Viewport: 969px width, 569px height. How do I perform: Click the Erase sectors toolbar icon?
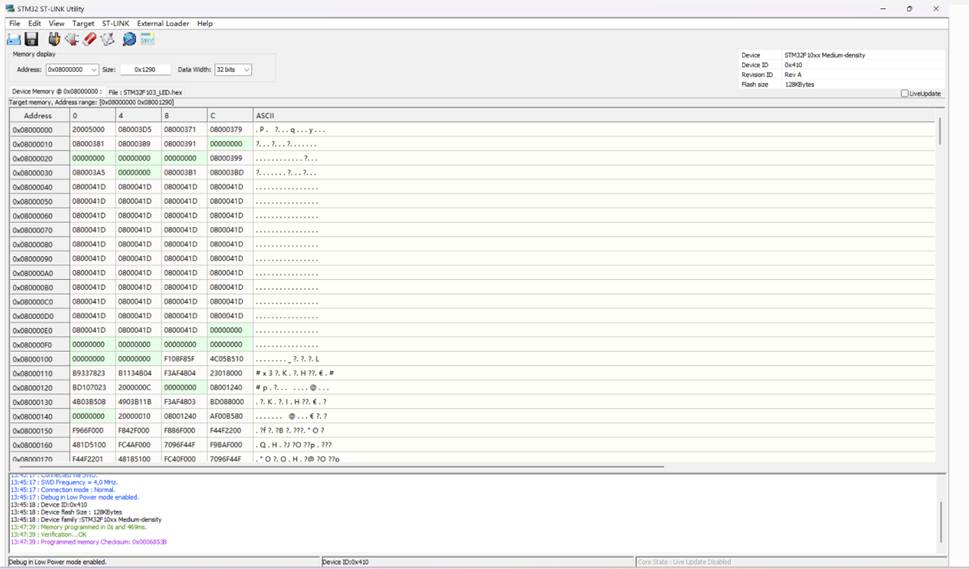click(108, 40)
